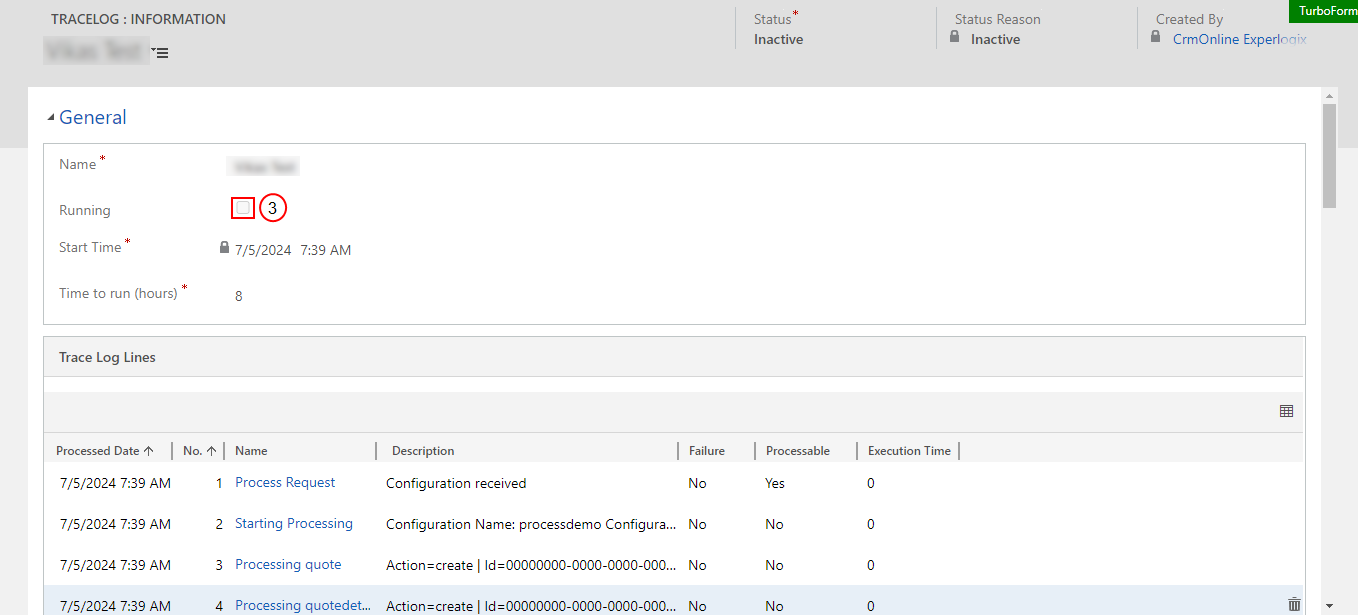Click the scrollbar up arrow

coord(1329,96)
